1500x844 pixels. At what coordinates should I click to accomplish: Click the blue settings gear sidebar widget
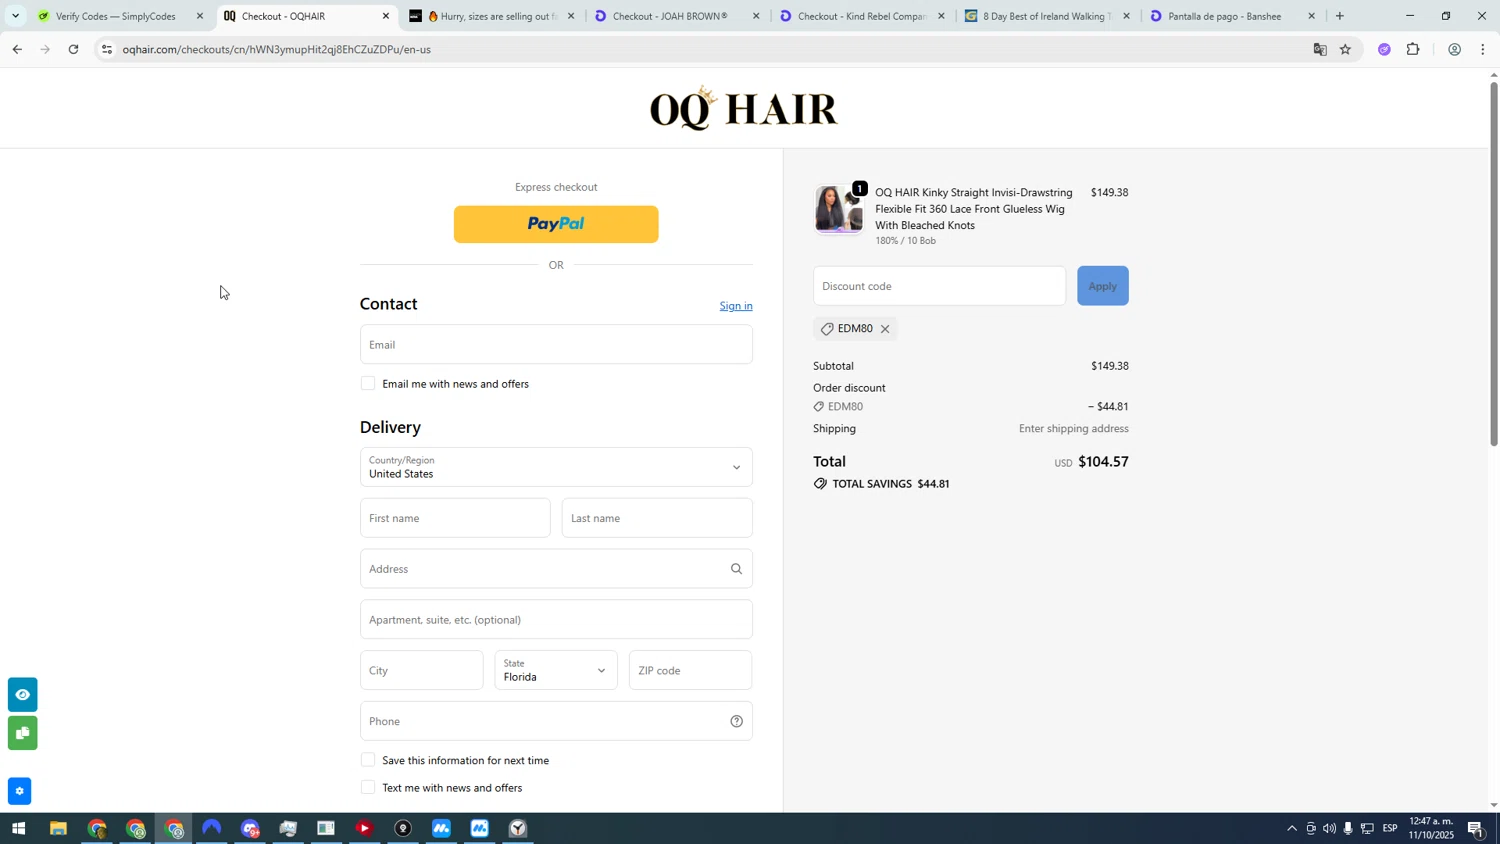pyautogui.click(x=19, y=791)
